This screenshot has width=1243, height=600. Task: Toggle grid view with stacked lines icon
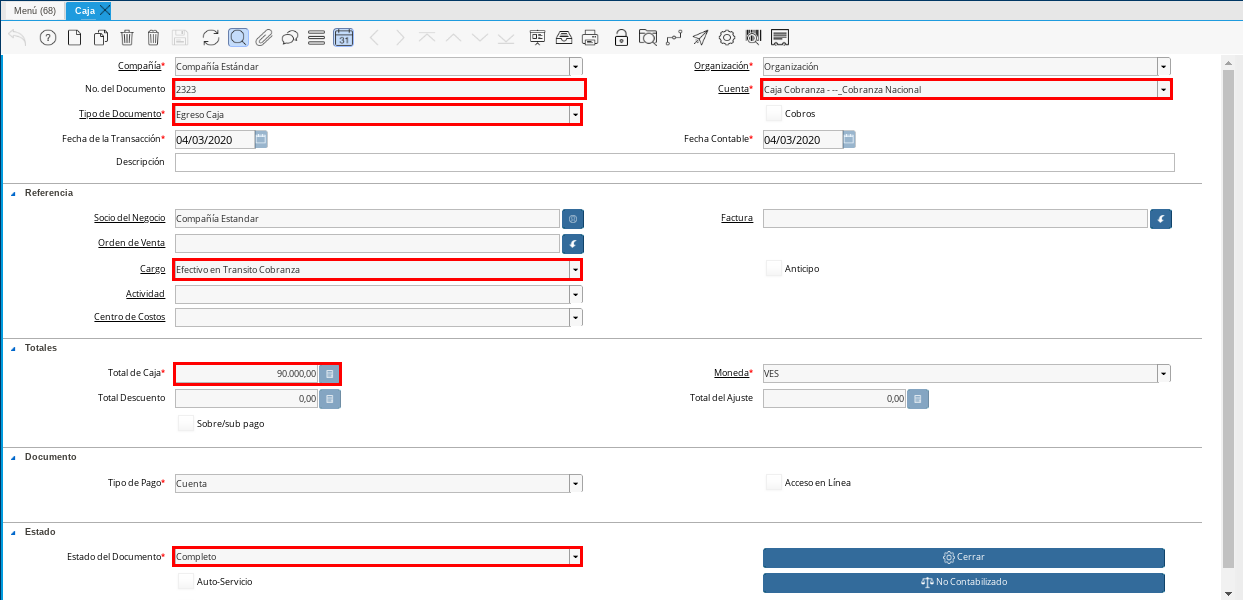(316, 38)
